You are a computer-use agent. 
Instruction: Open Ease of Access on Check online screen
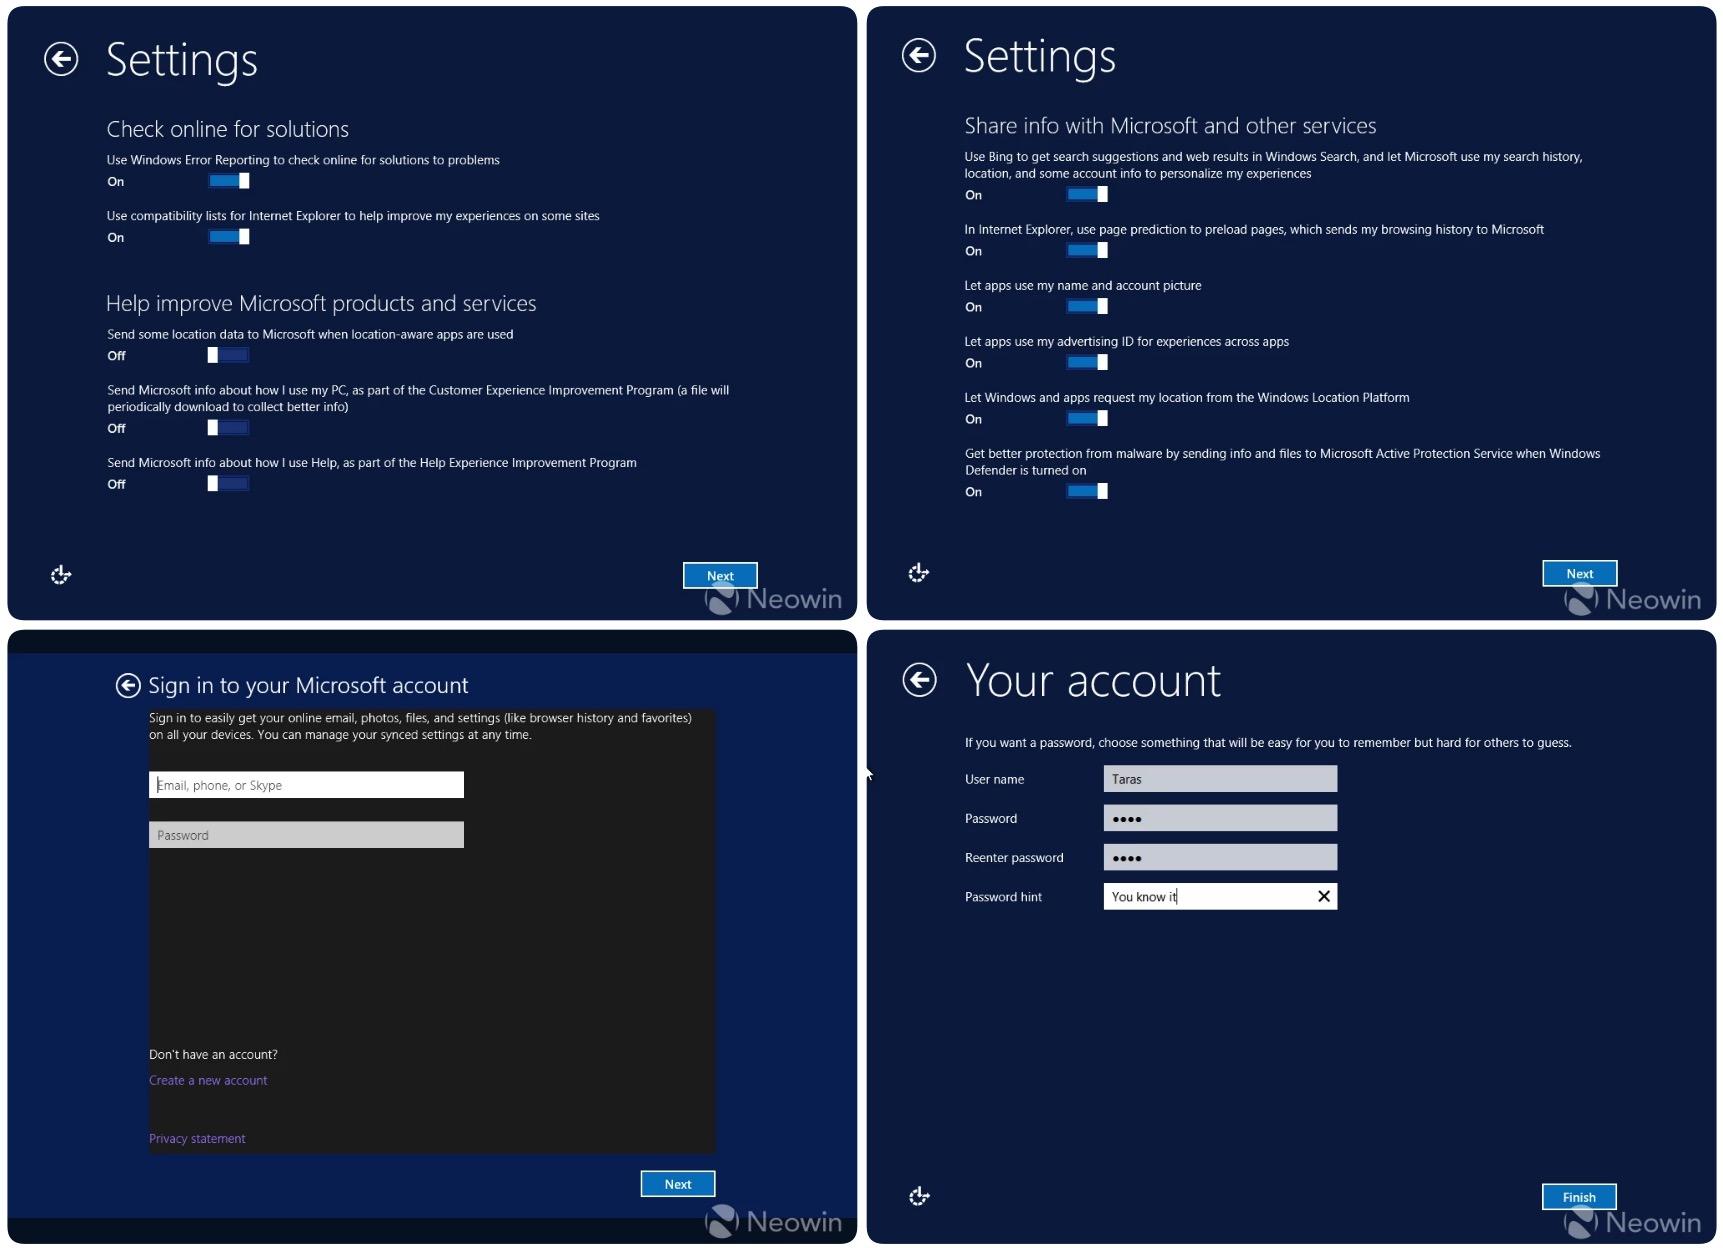click(x=61, y=575)
